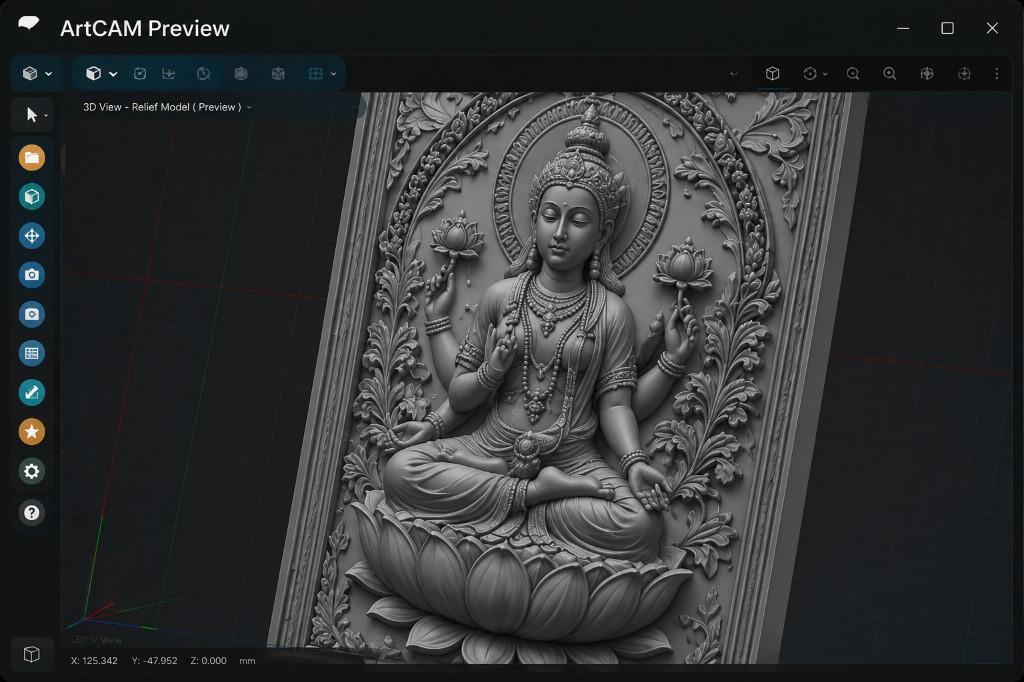
Task: Click the cube fit-to-view icon right of the zoom in magnifier
Action: [x=927, y=74]
